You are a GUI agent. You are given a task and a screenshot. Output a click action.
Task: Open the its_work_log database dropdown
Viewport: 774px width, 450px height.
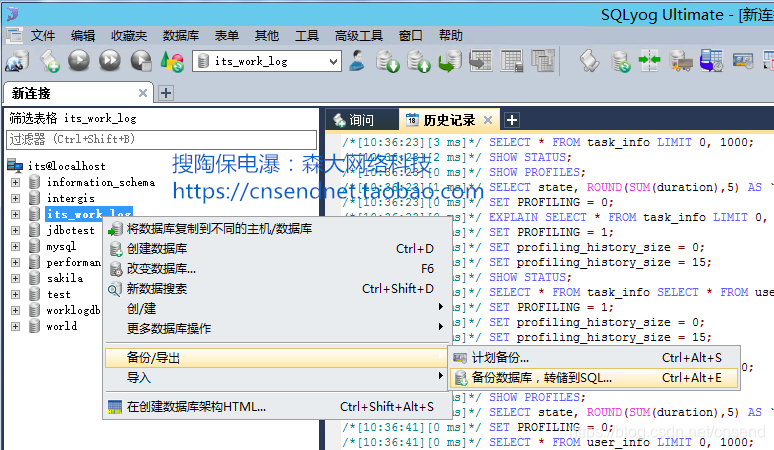pyautogui.click(x=334, y=62)
